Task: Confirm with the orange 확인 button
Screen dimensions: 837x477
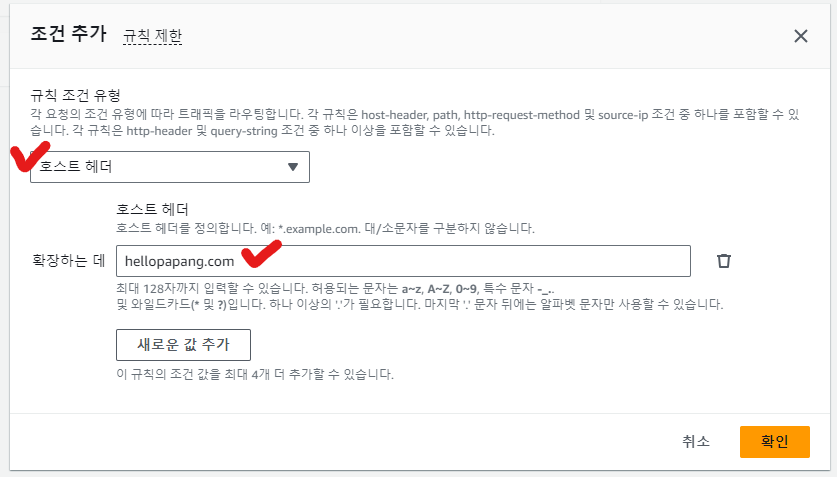Action: [774, 441]
